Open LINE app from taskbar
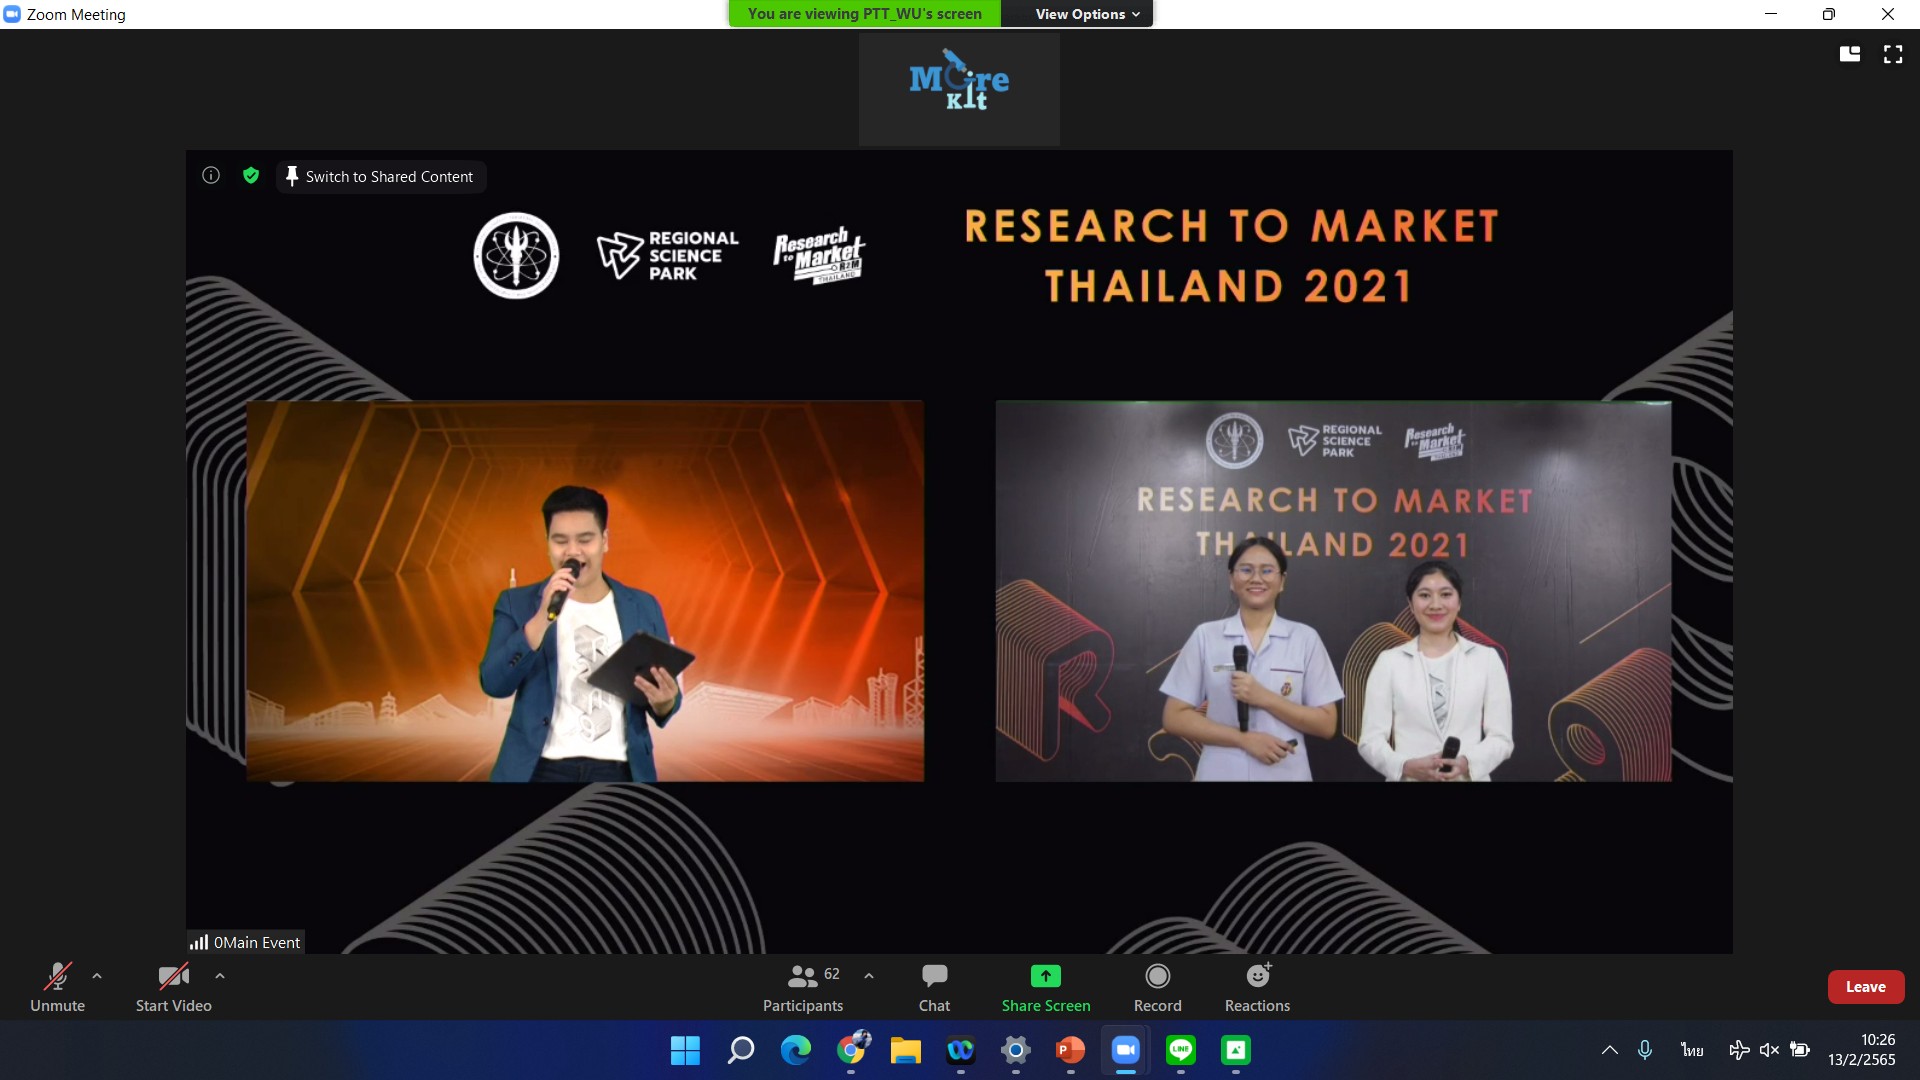Image resolution: width=1920 pixels, height=1080 pixels. coord(1181,1050)
